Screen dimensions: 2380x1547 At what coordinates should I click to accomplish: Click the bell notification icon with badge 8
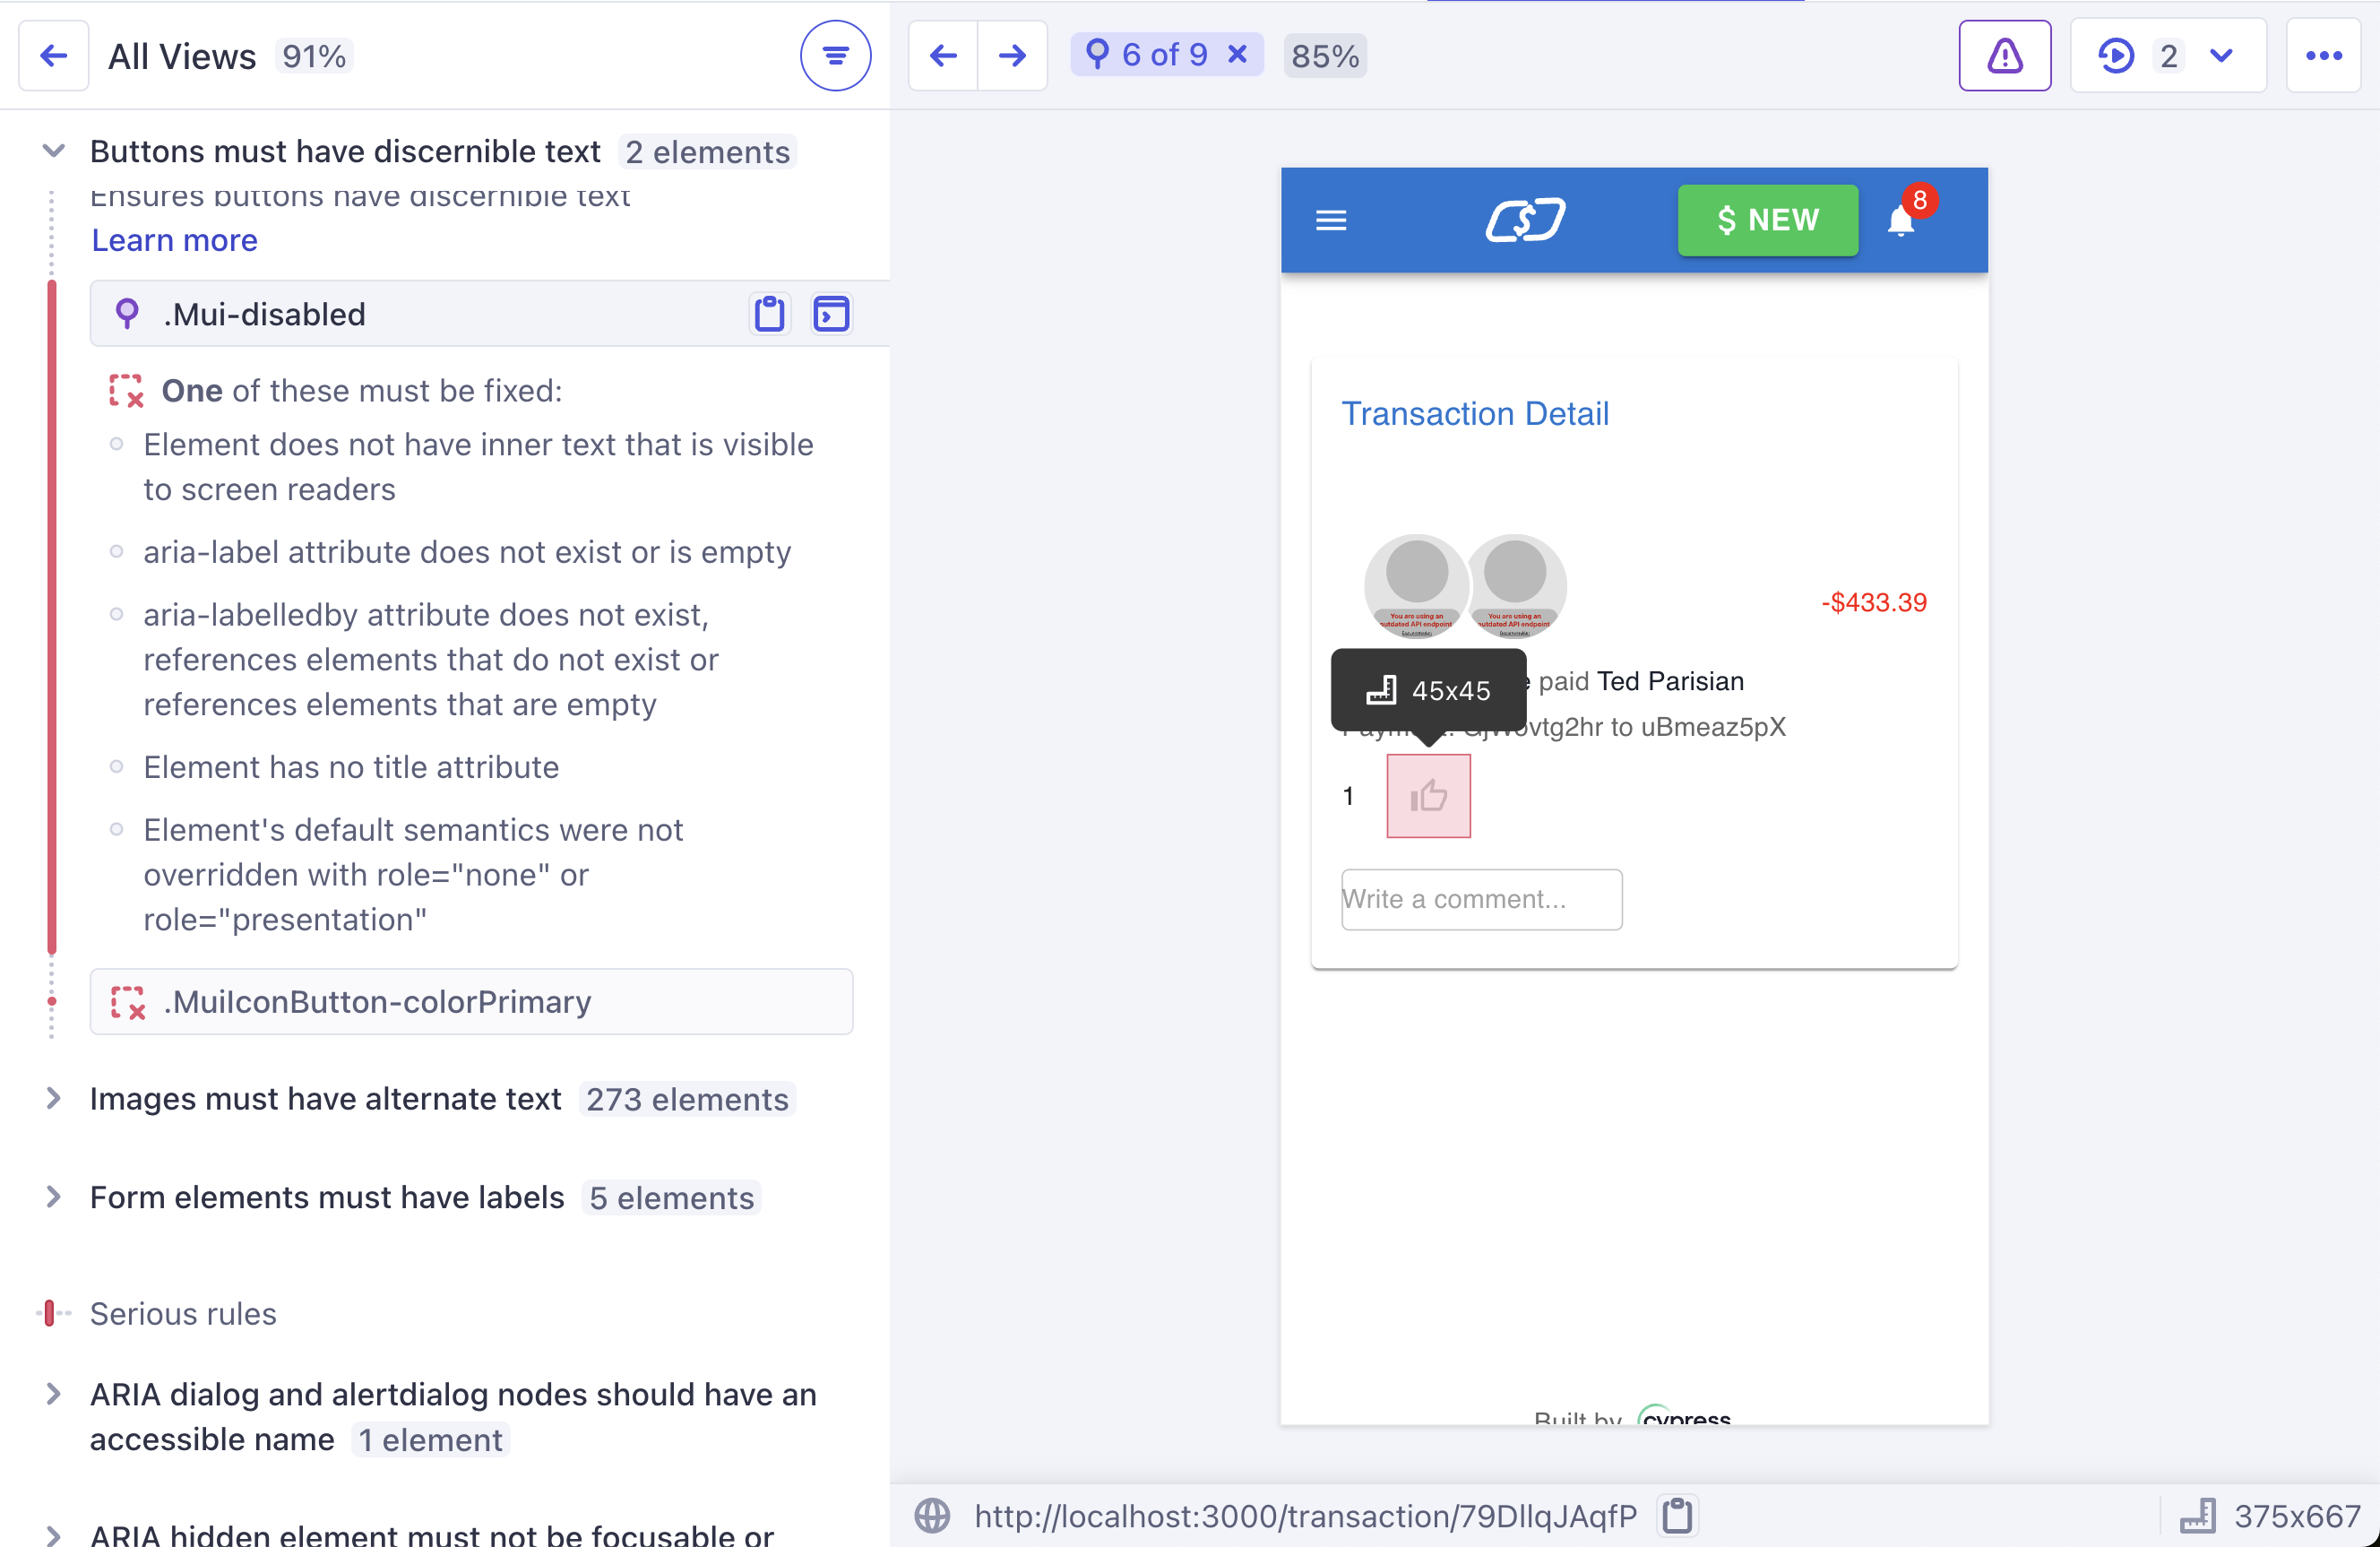(1903, 220)
